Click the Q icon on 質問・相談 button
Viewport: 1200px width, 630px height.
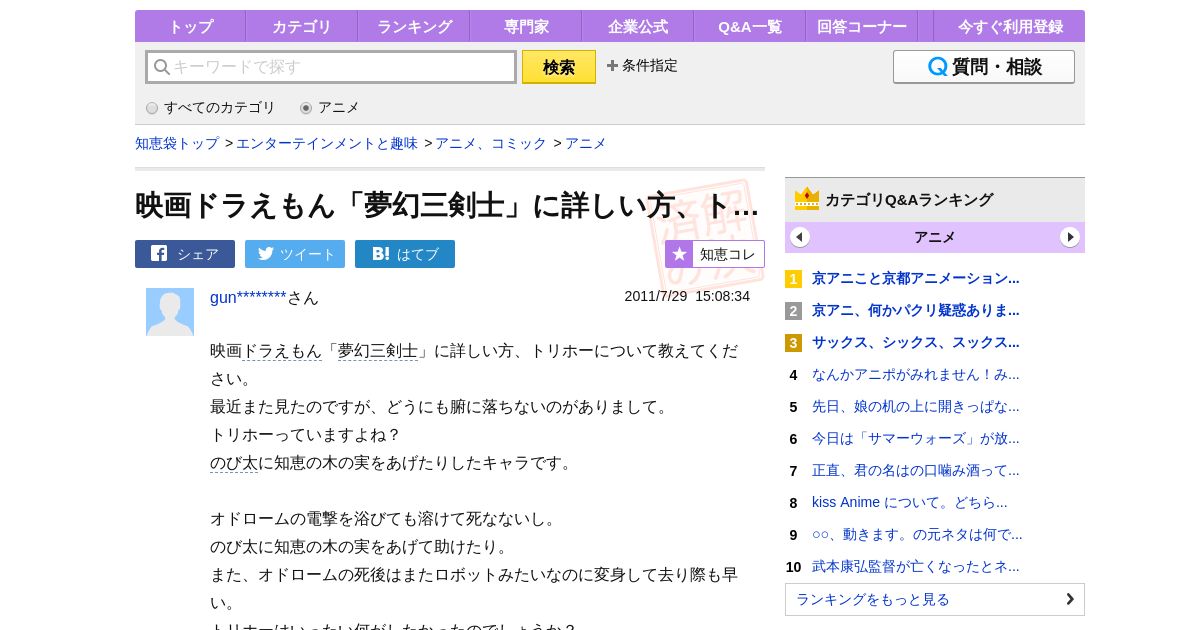pos(937,67)
